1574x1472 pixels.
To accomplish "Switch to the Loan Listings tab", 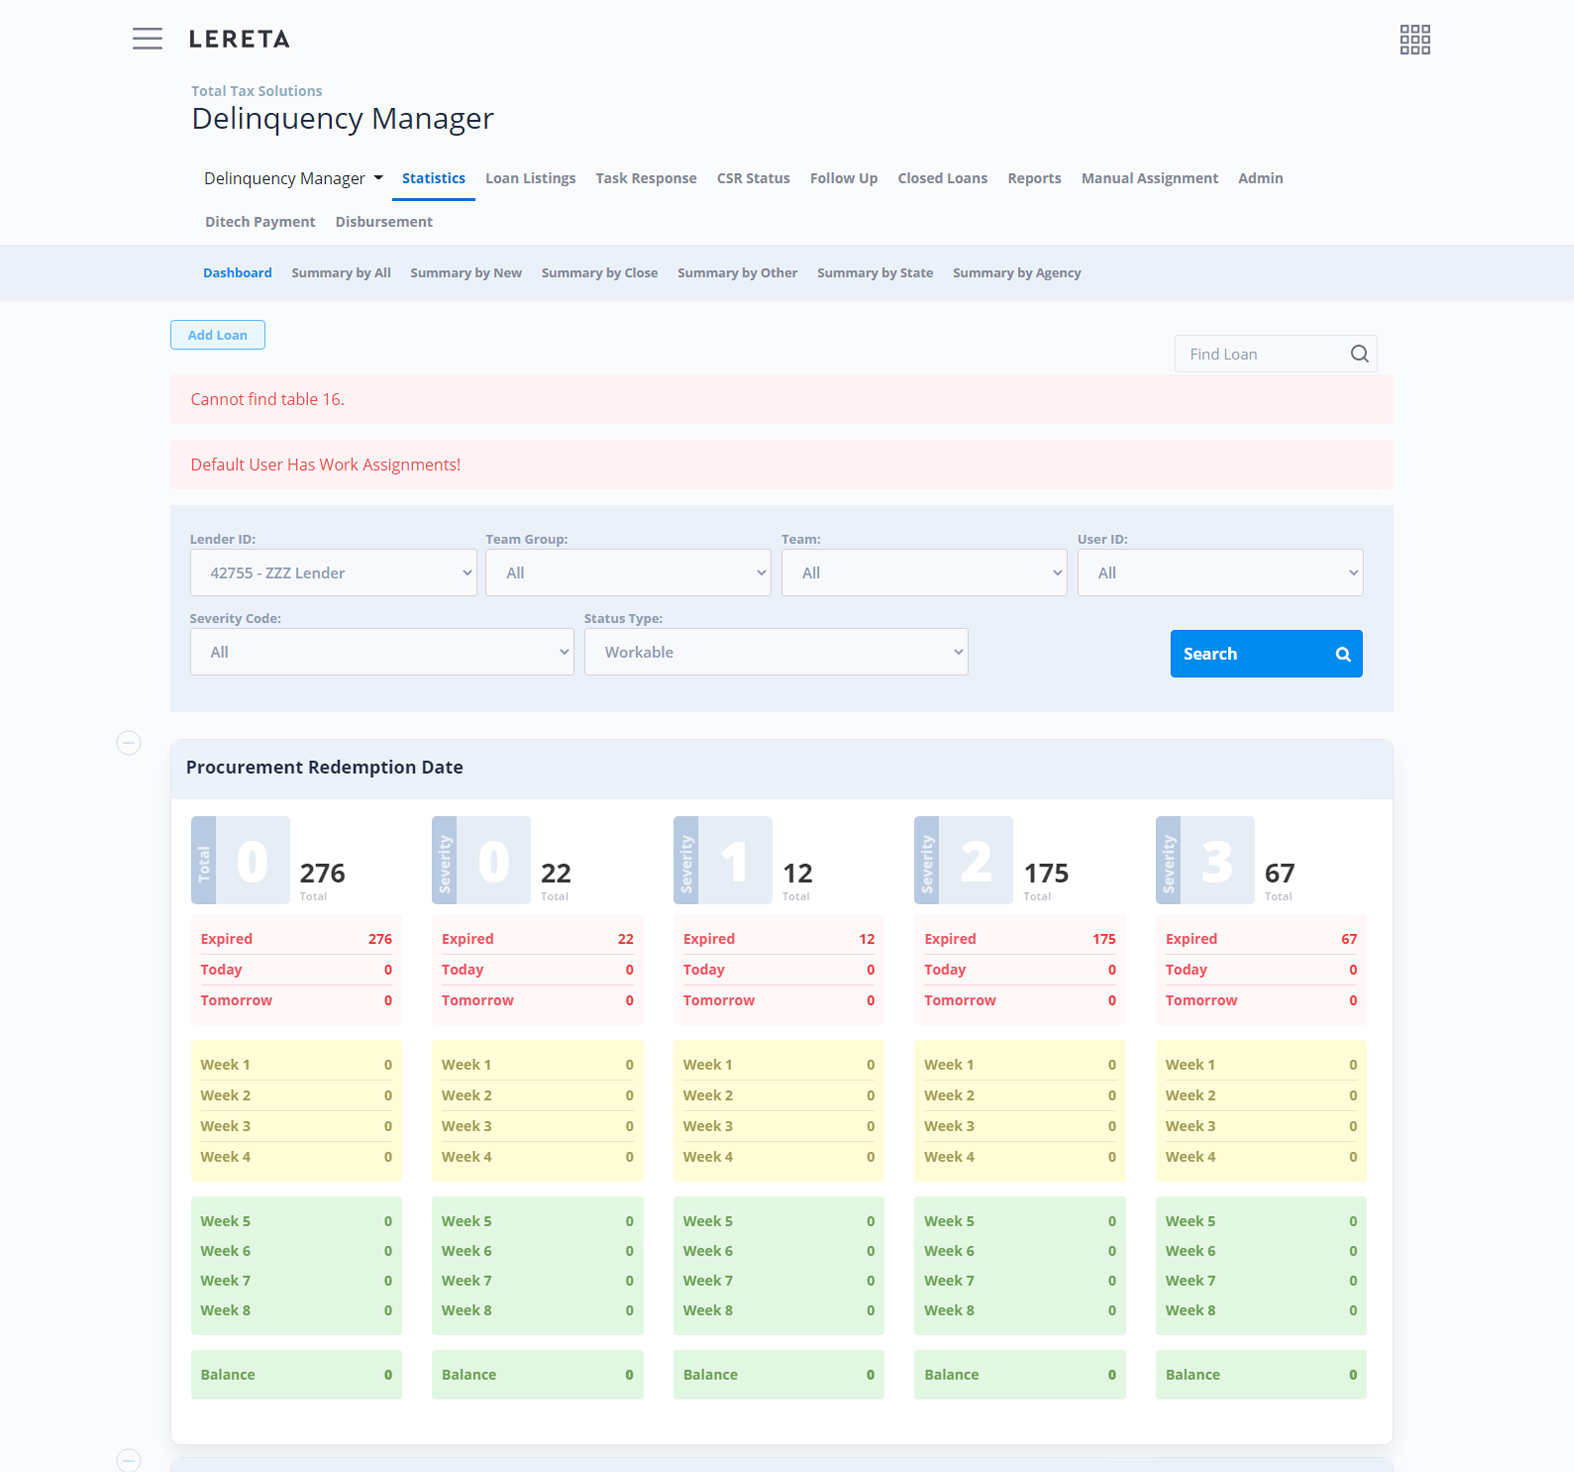I will (530, 178).
